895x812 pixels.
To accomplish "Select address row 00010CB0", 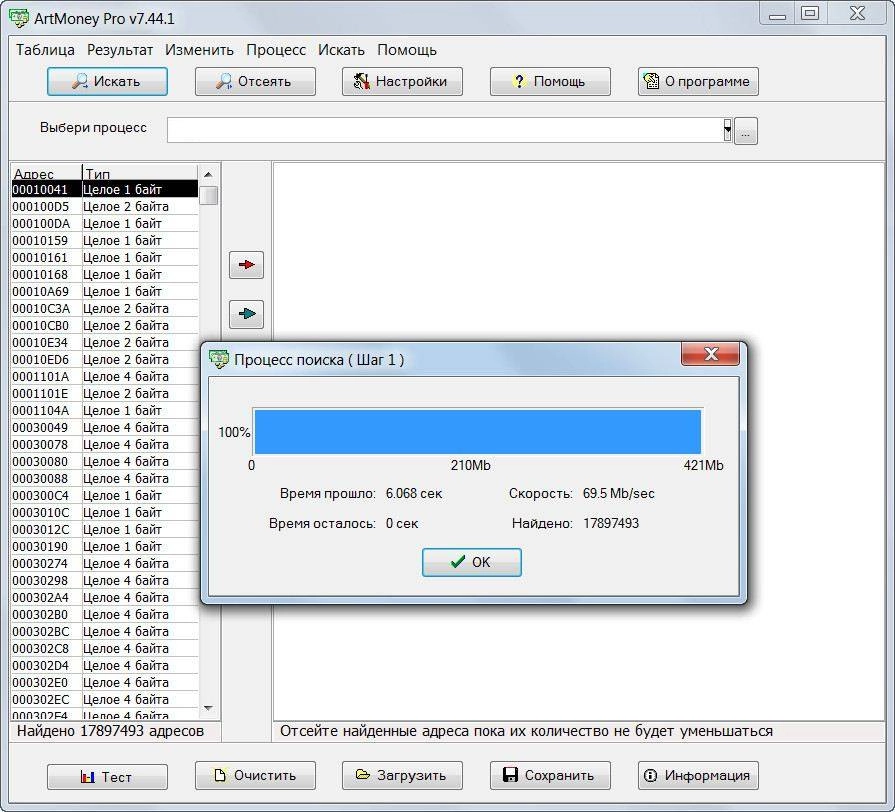I will (x=105, y=326).
